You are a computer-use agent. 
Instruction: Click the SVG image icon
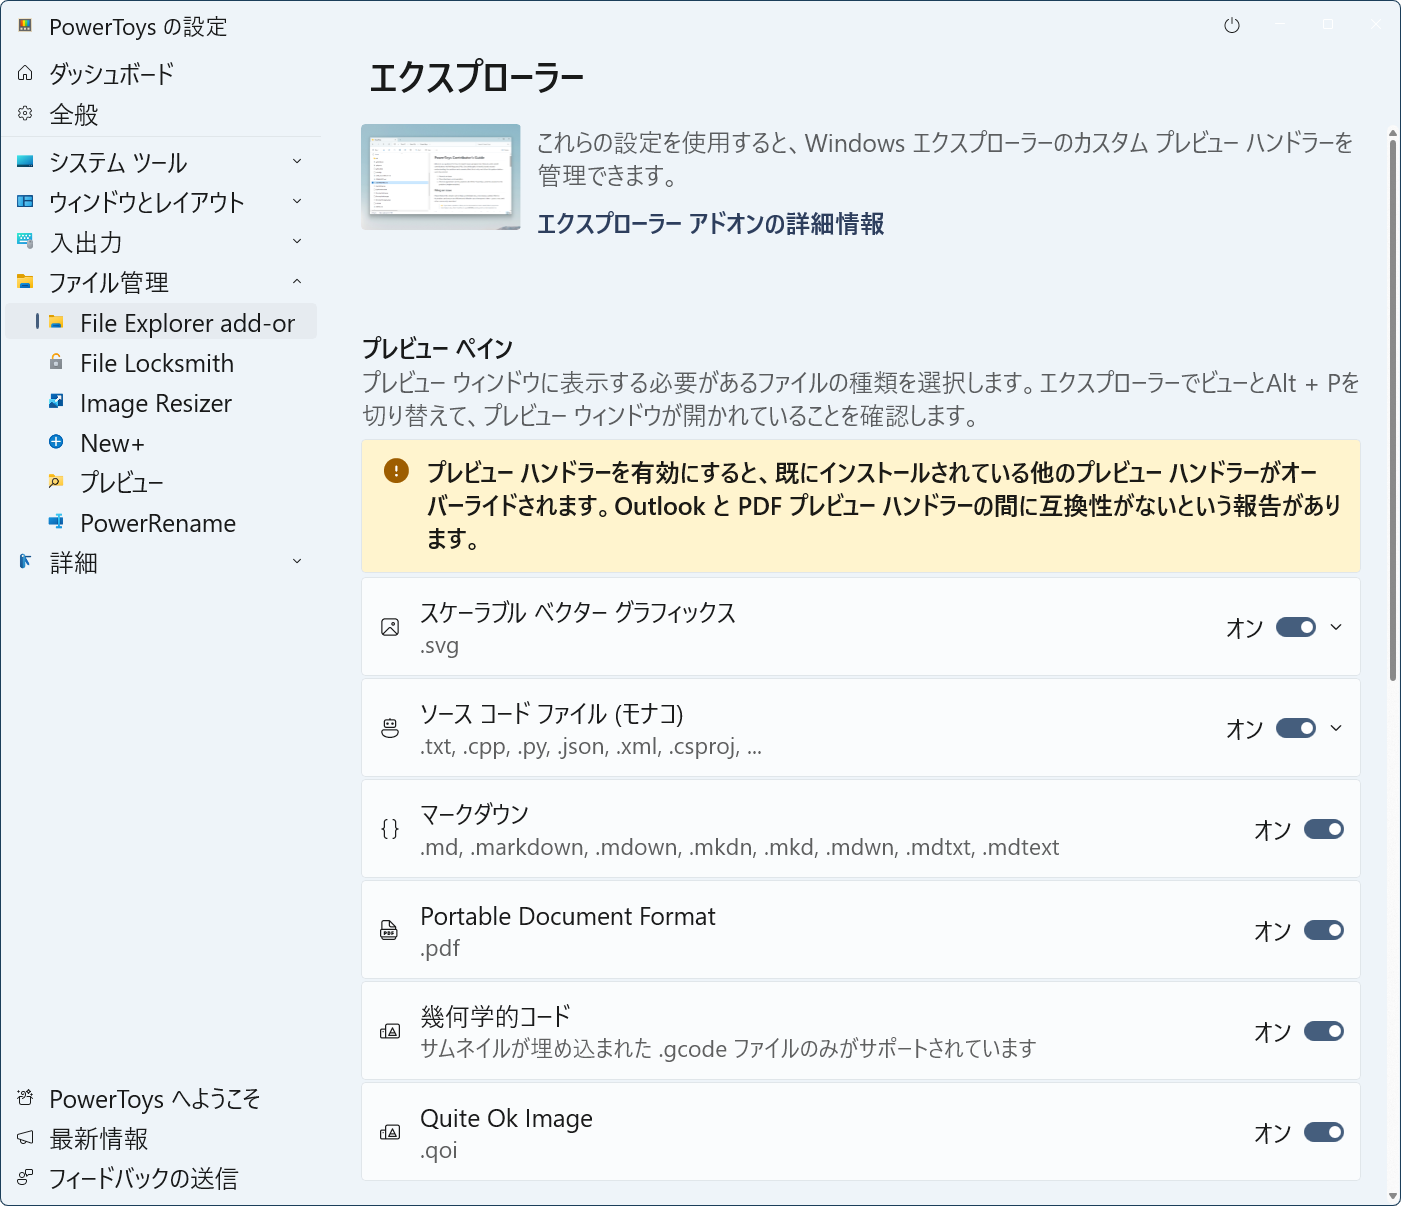tap(390, 627)
